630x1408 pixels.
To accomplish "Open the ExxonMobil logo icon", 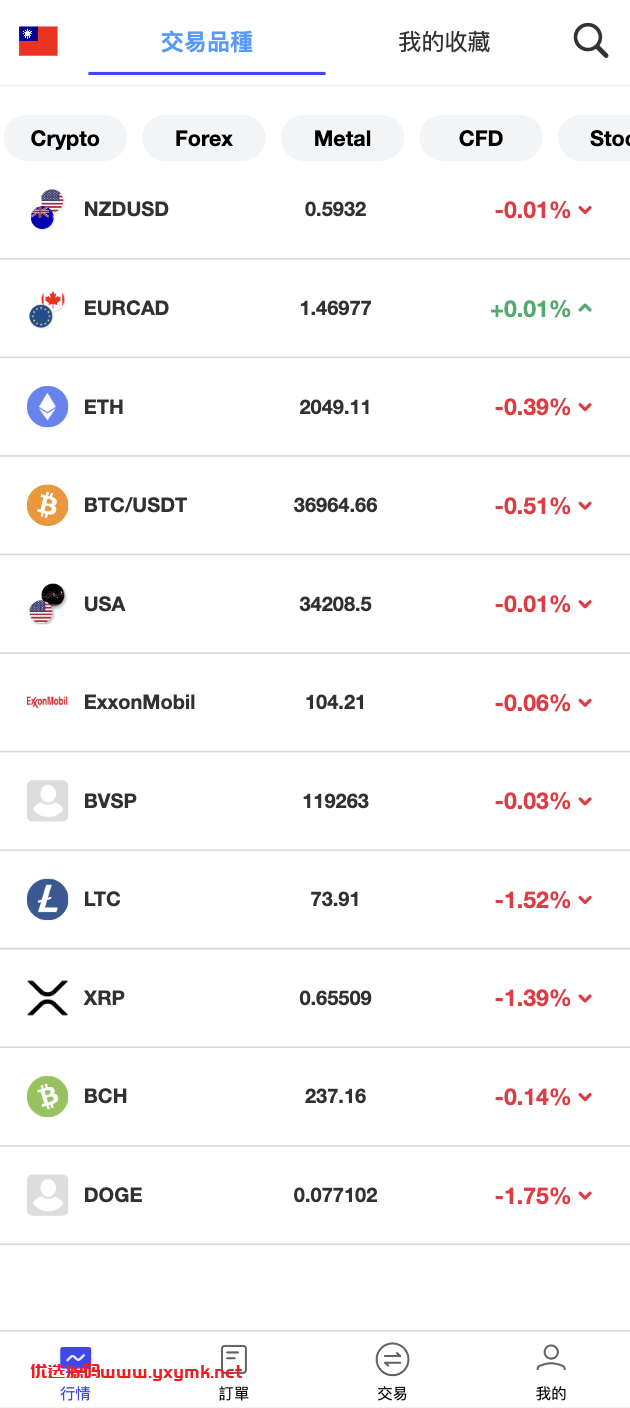I will 47,702.
